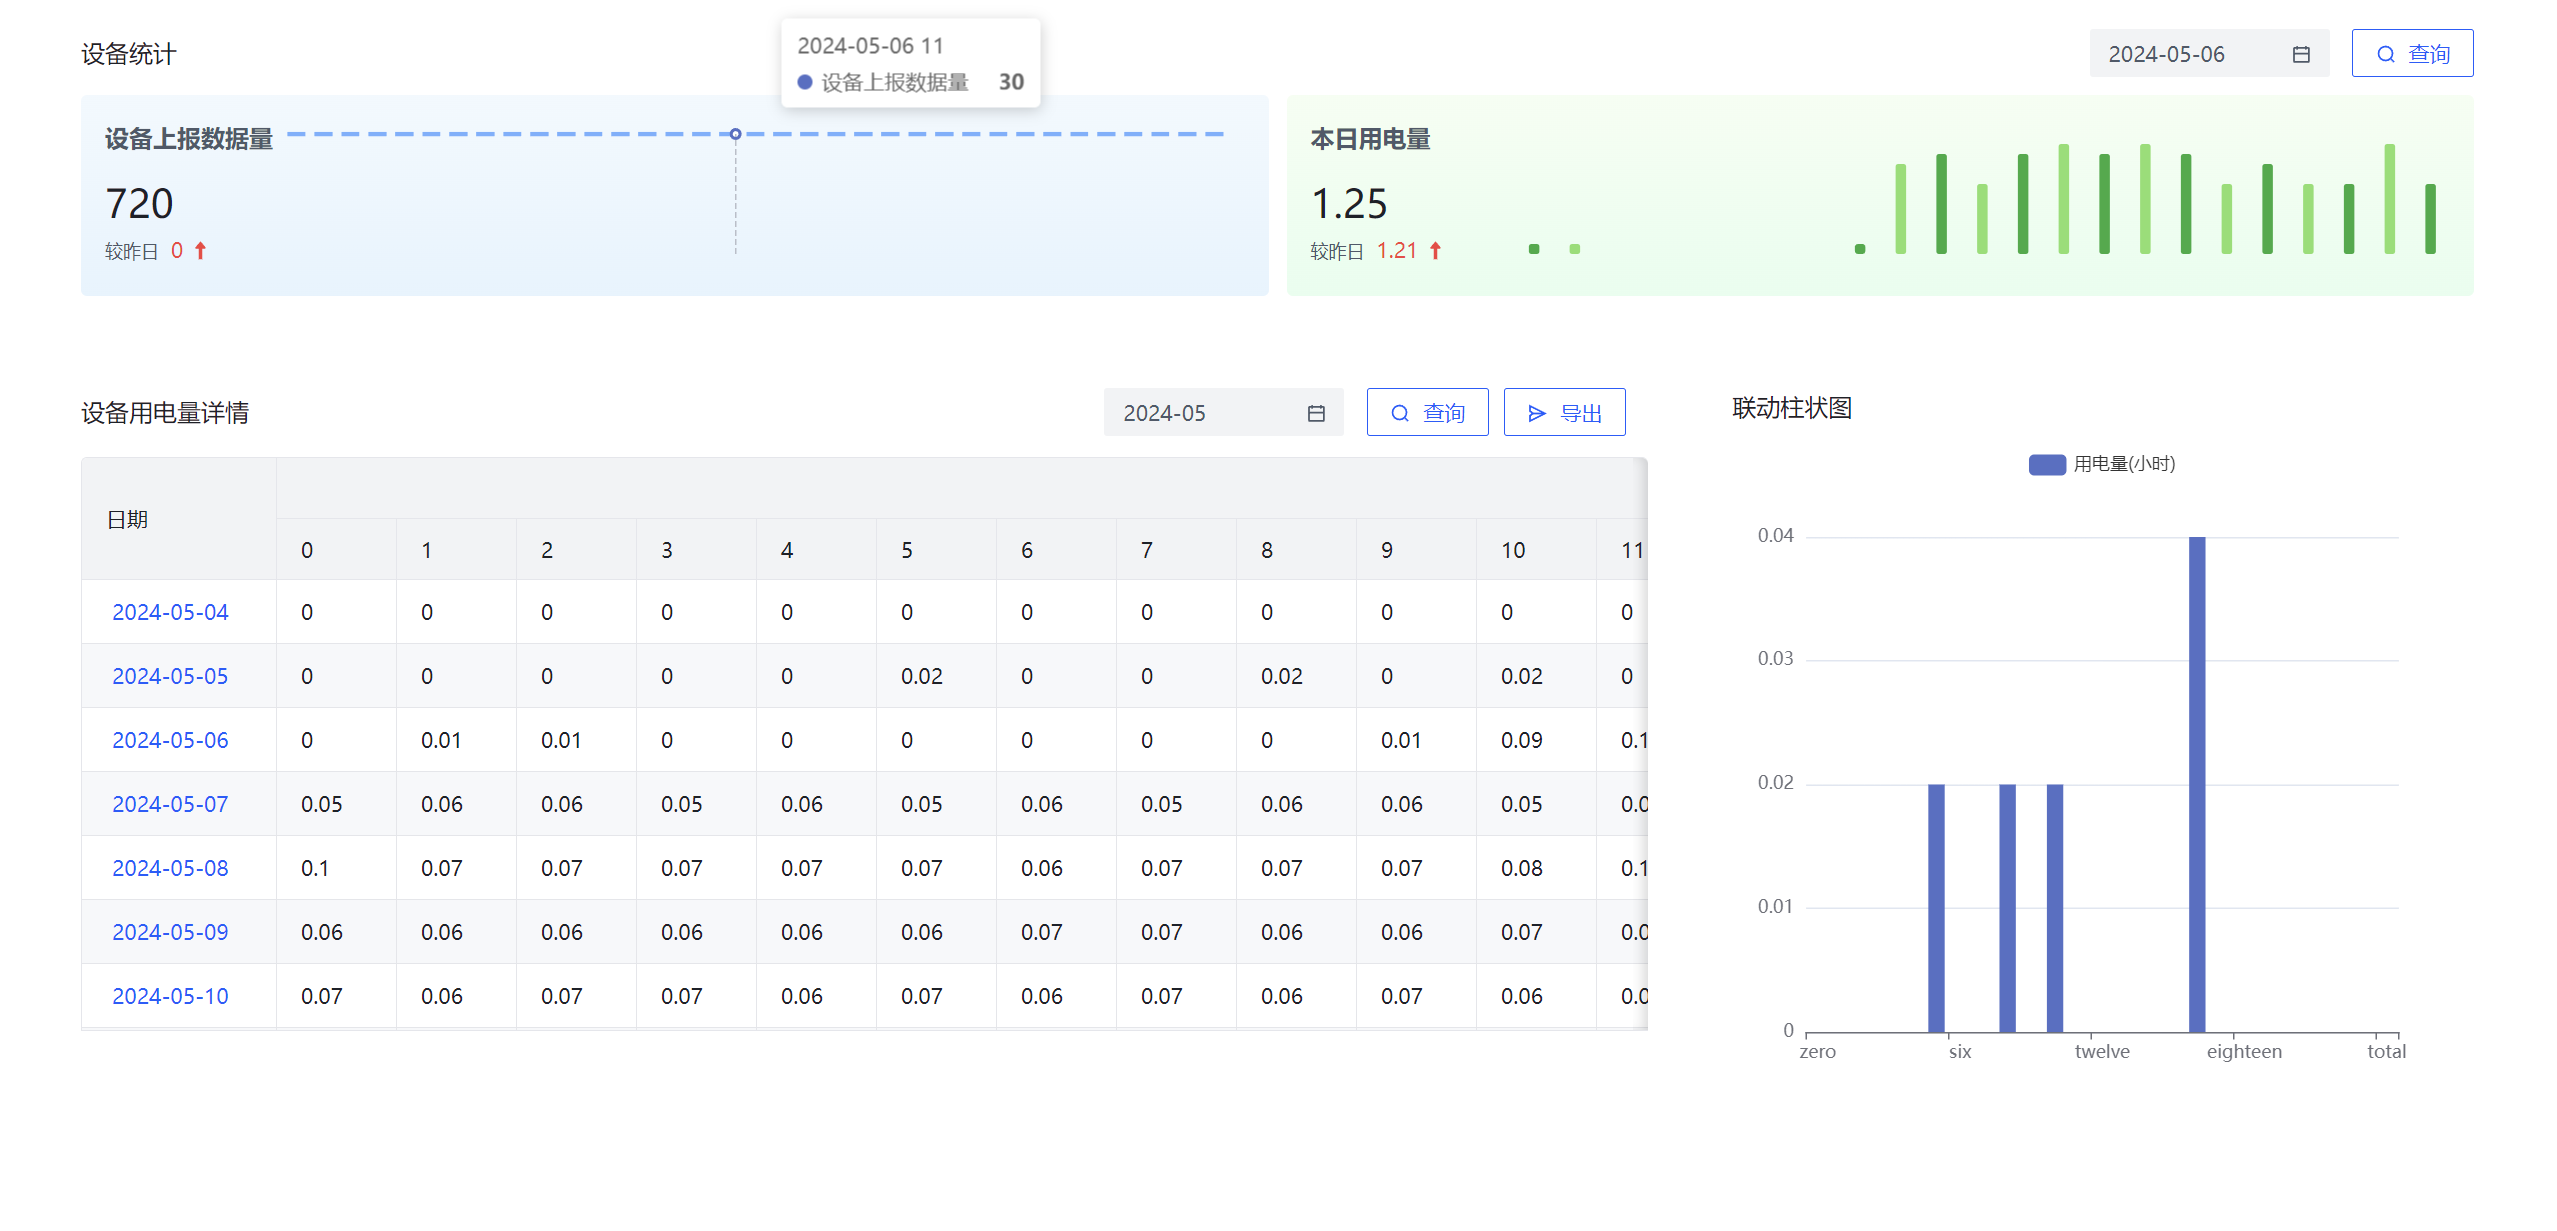This screenshot has height=1231, width=2557.
Task: Click the 设备用电量详情 section heading
Action: (165, 413)
